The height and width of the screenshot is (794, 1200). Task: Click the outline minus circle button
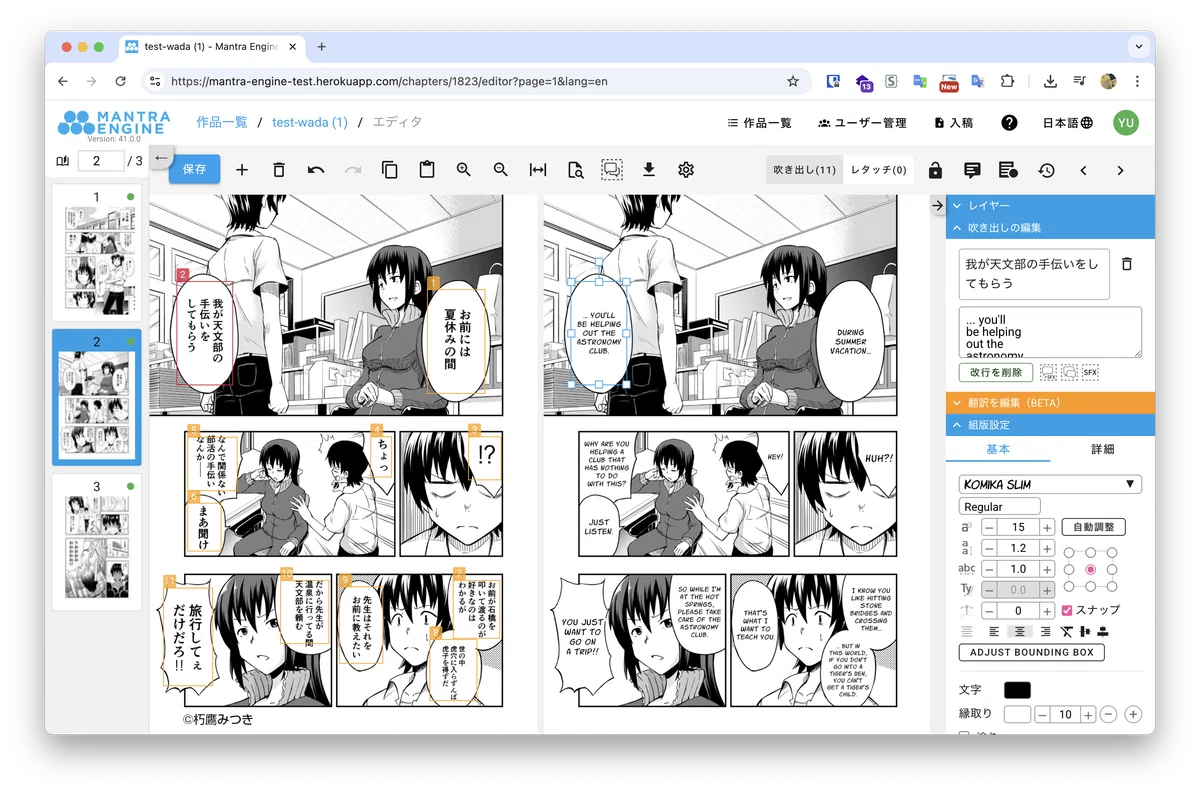coord(1109,714)
